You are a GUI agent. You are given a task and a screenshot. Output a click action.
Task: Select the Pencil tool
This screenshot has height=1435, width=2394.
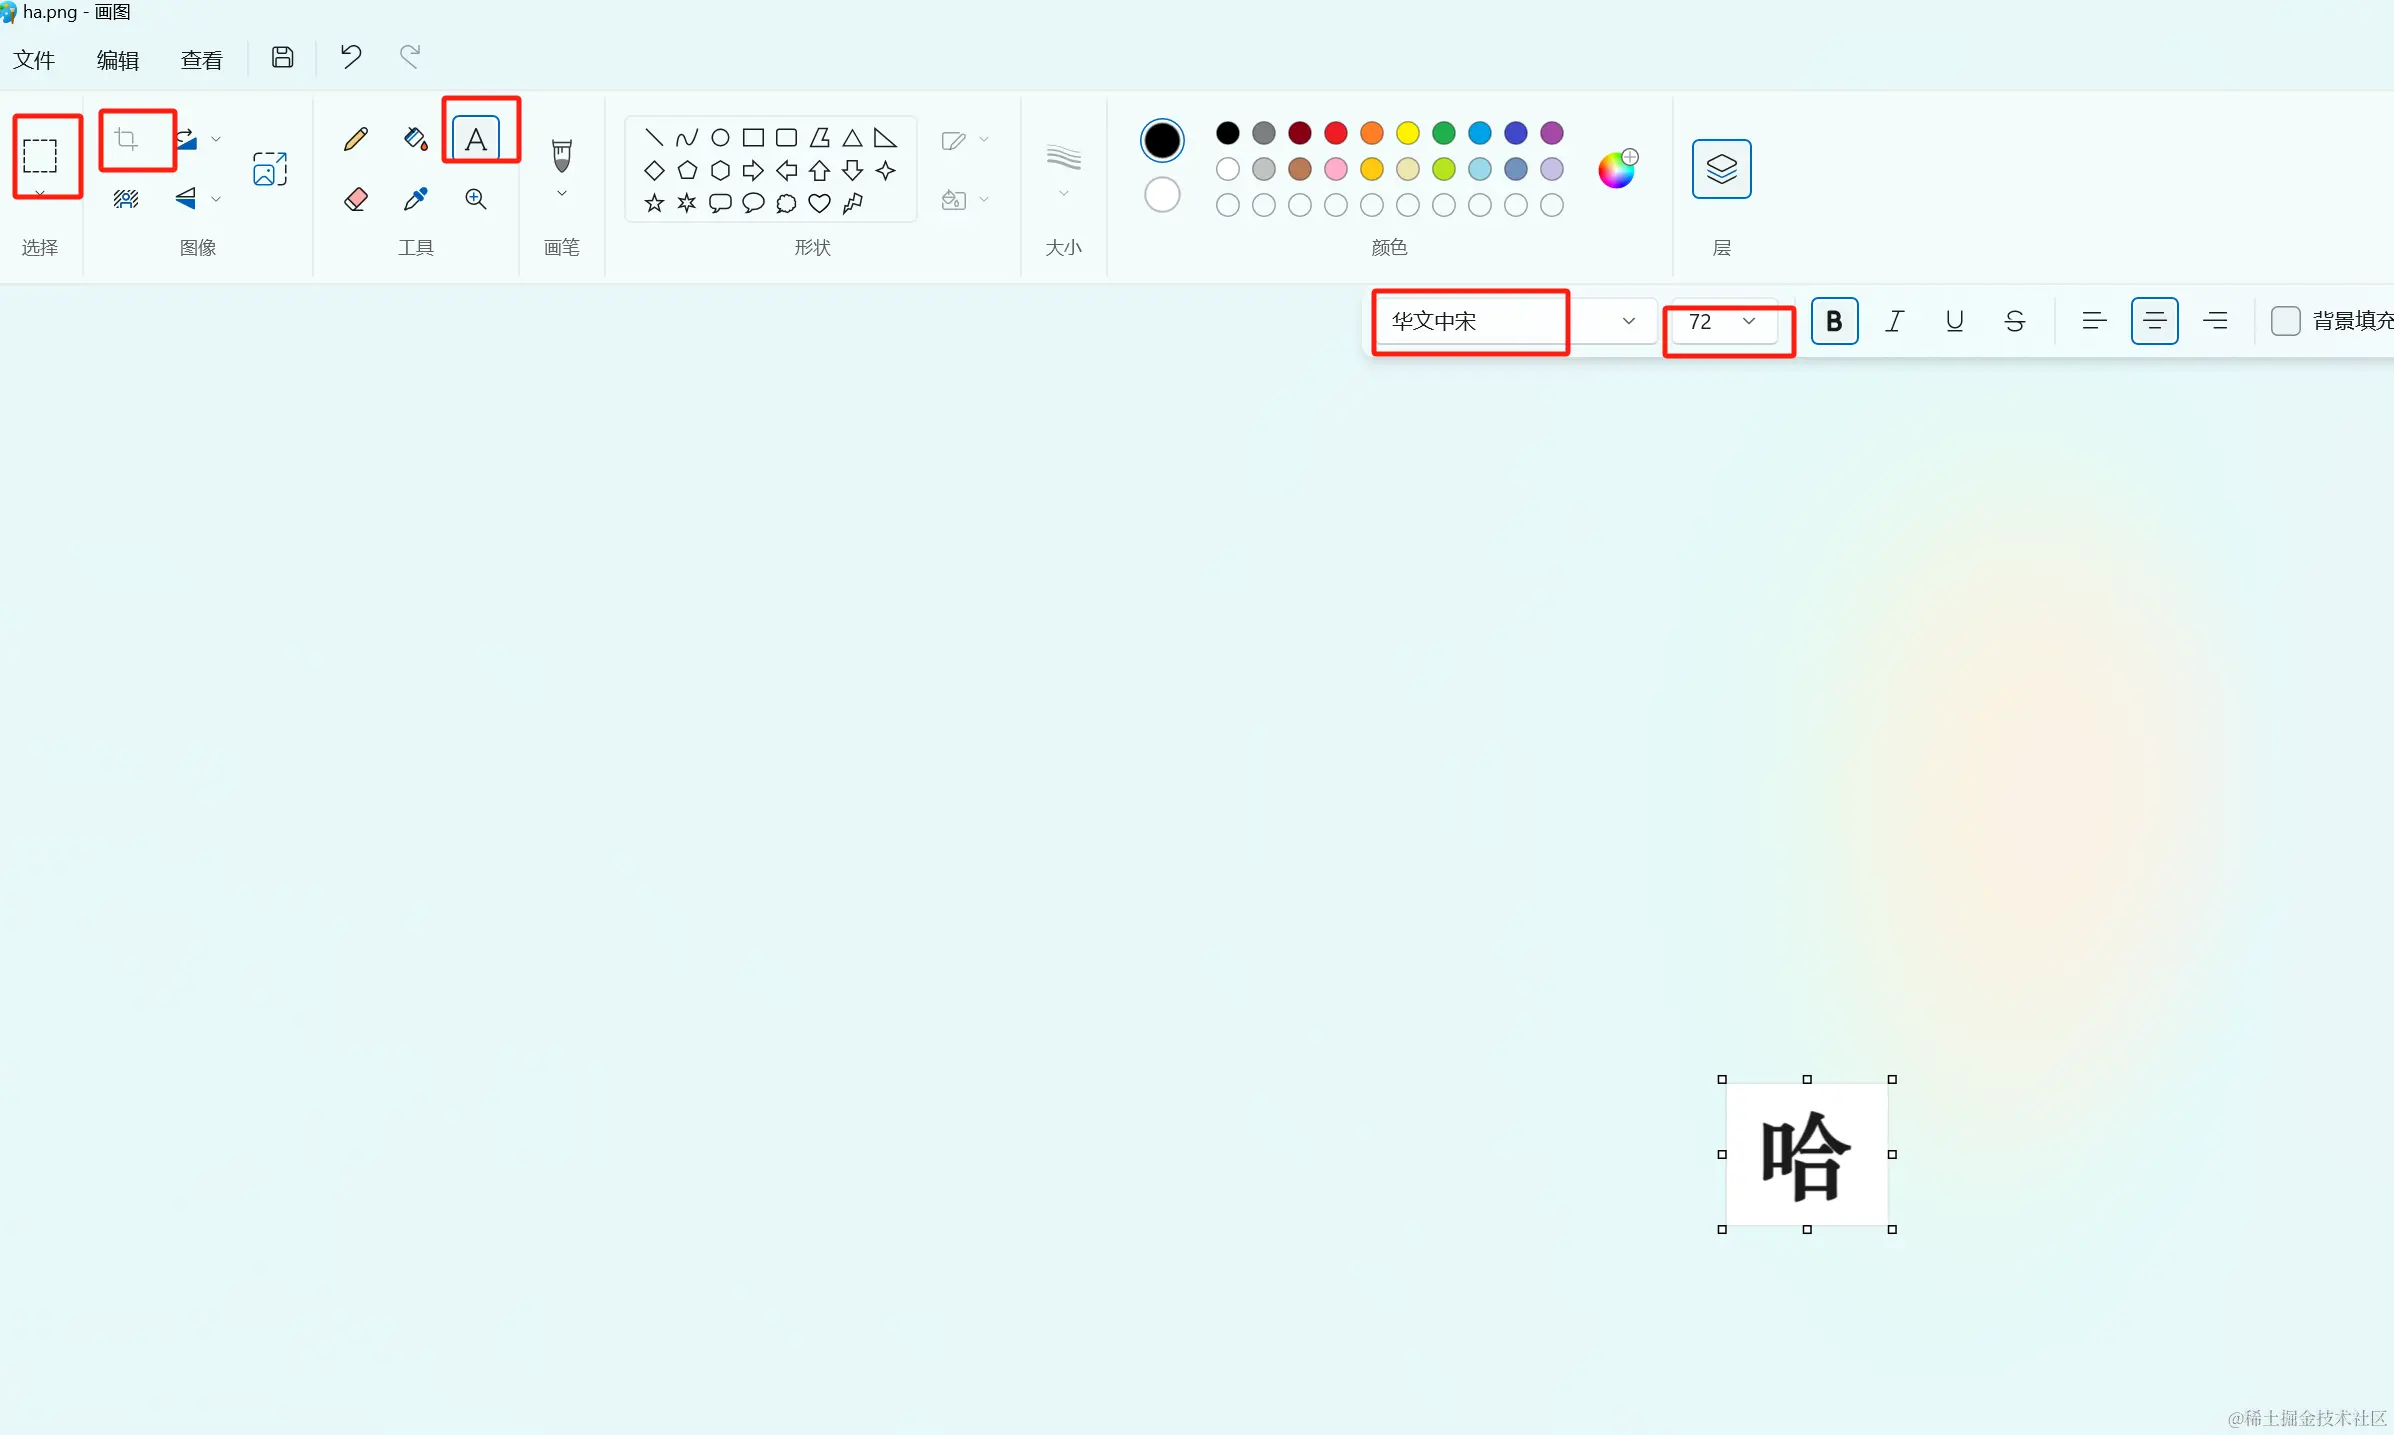[355, 139]
